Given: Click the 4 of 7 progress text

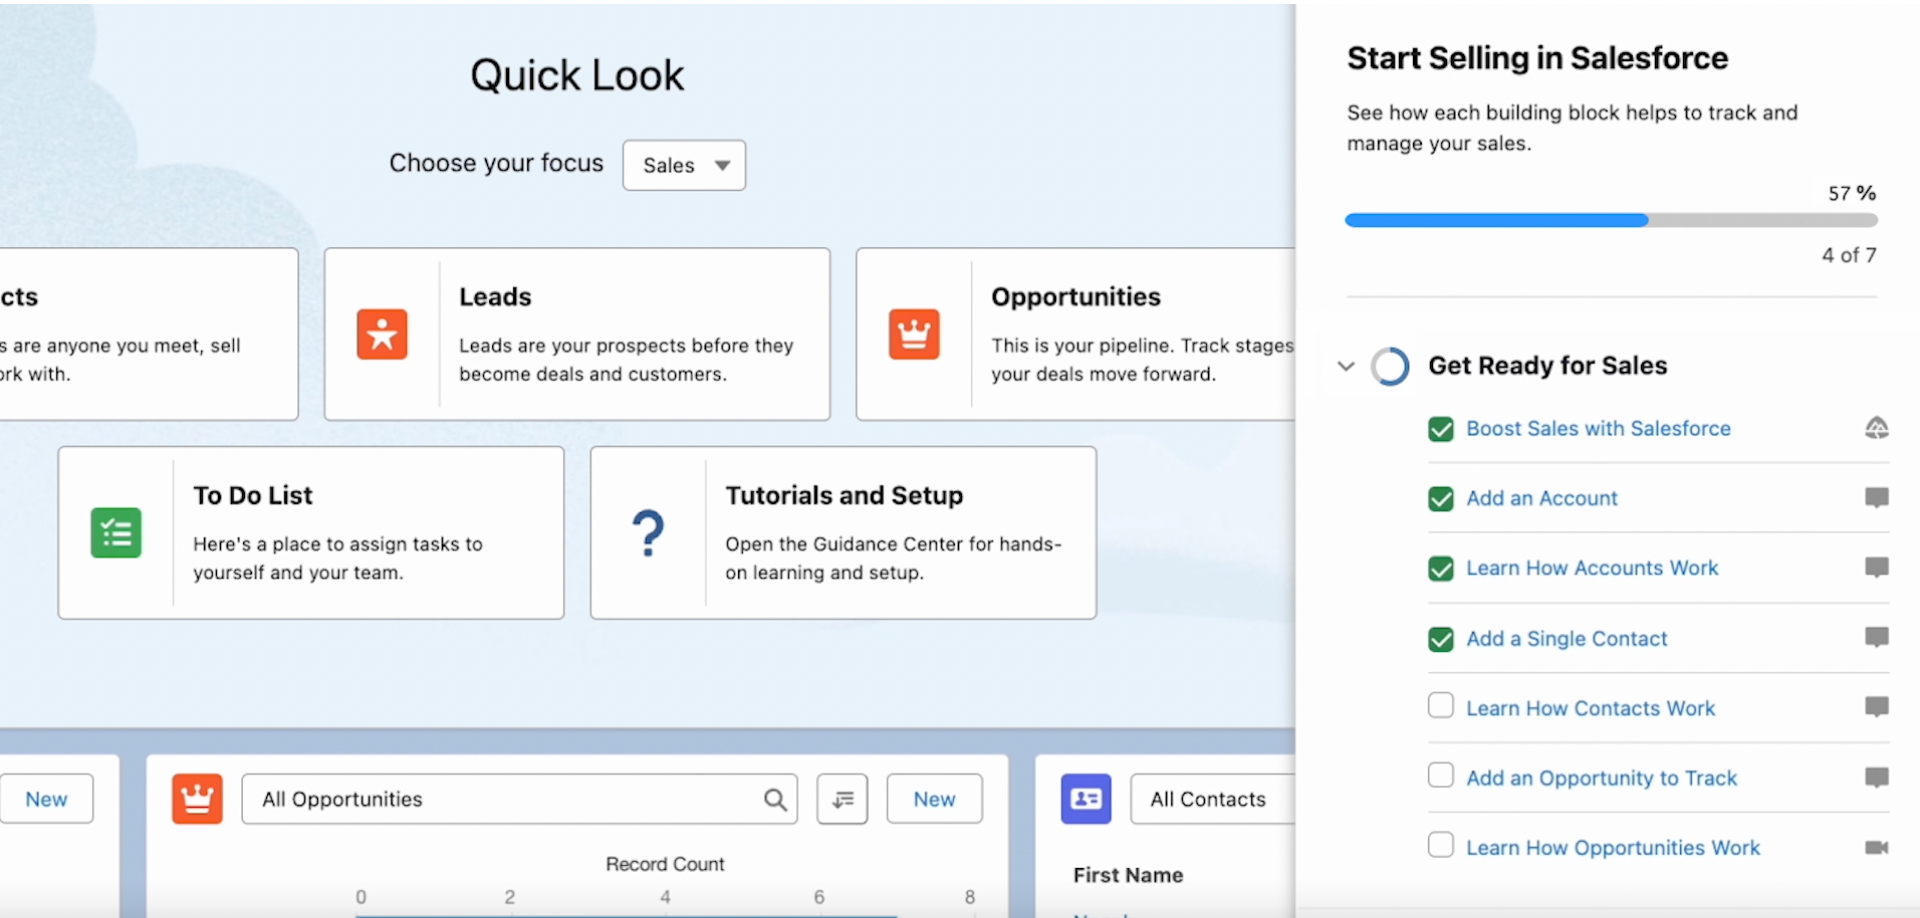Looking at the screenshot, I should coord(1849,255).
